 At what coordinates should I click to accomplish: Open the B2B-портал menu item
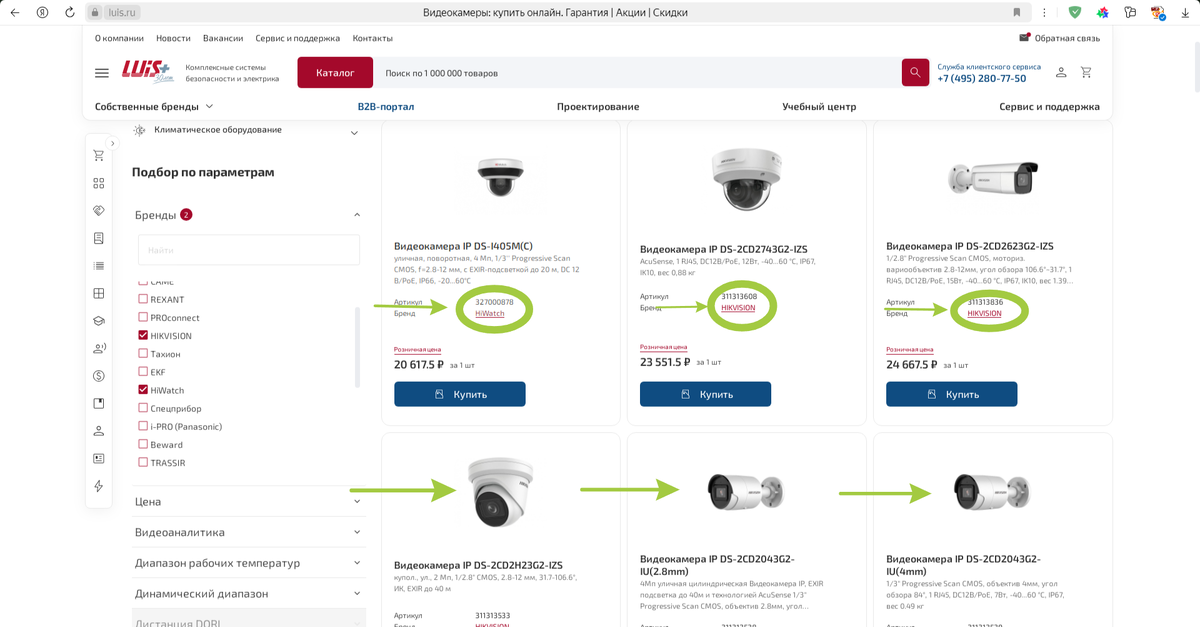pos(386,107)
